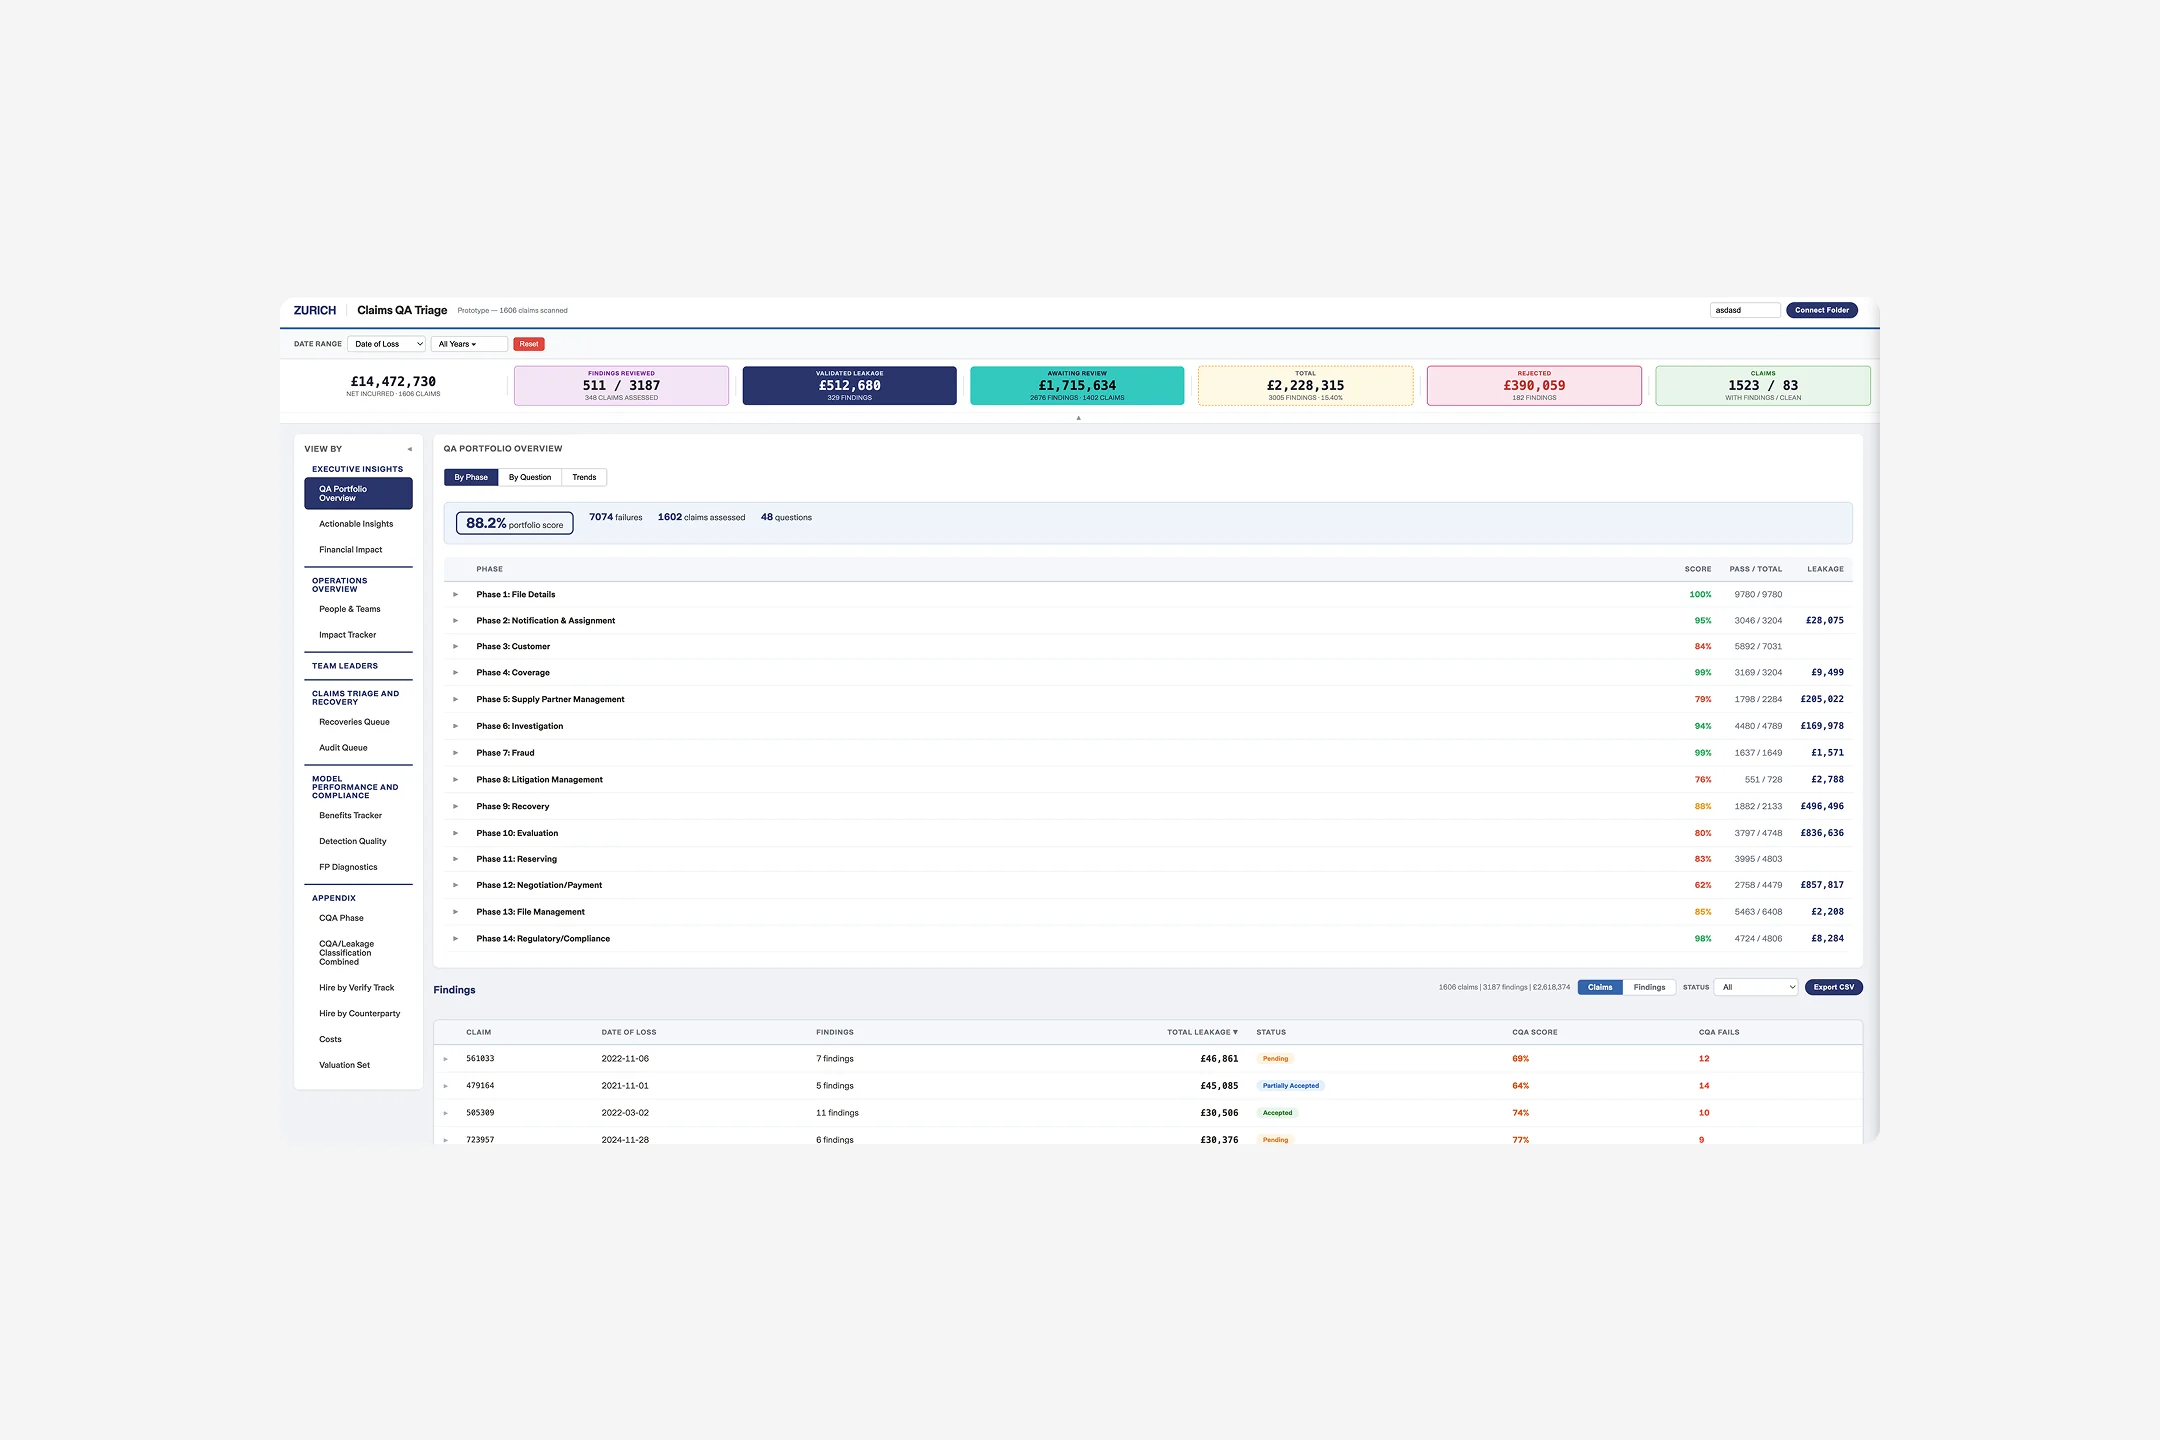Screen dimensions: 2160x1440
Task: Expand claim 505309 row
Action: (x=446, y=1113)
